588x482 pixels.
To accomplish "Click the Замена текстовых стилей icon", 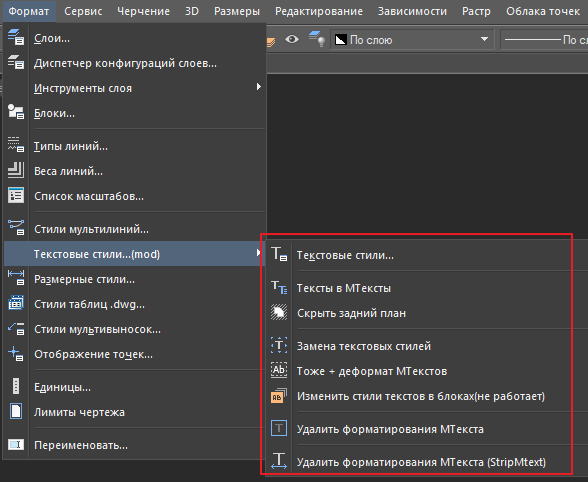I will tap(279, 345).
